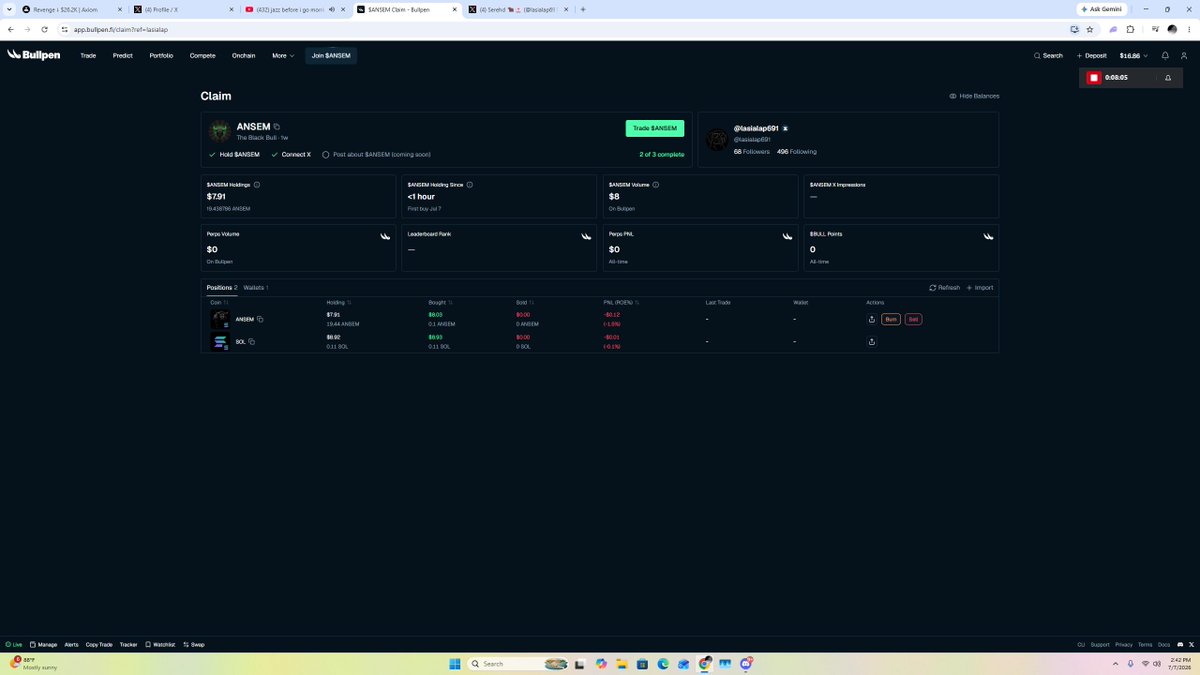Viewport: 1200px width, 675px height.
Task: Open Chrome tab search dropdown
Action: pos(10,9)
